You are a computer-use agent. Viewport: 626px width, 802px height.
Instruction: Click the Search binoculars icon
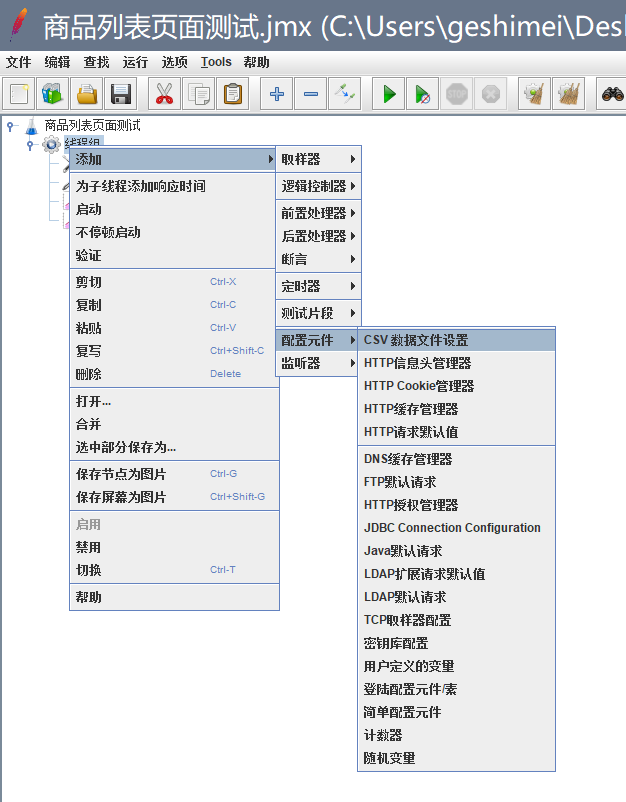click(x=612, y=94)
